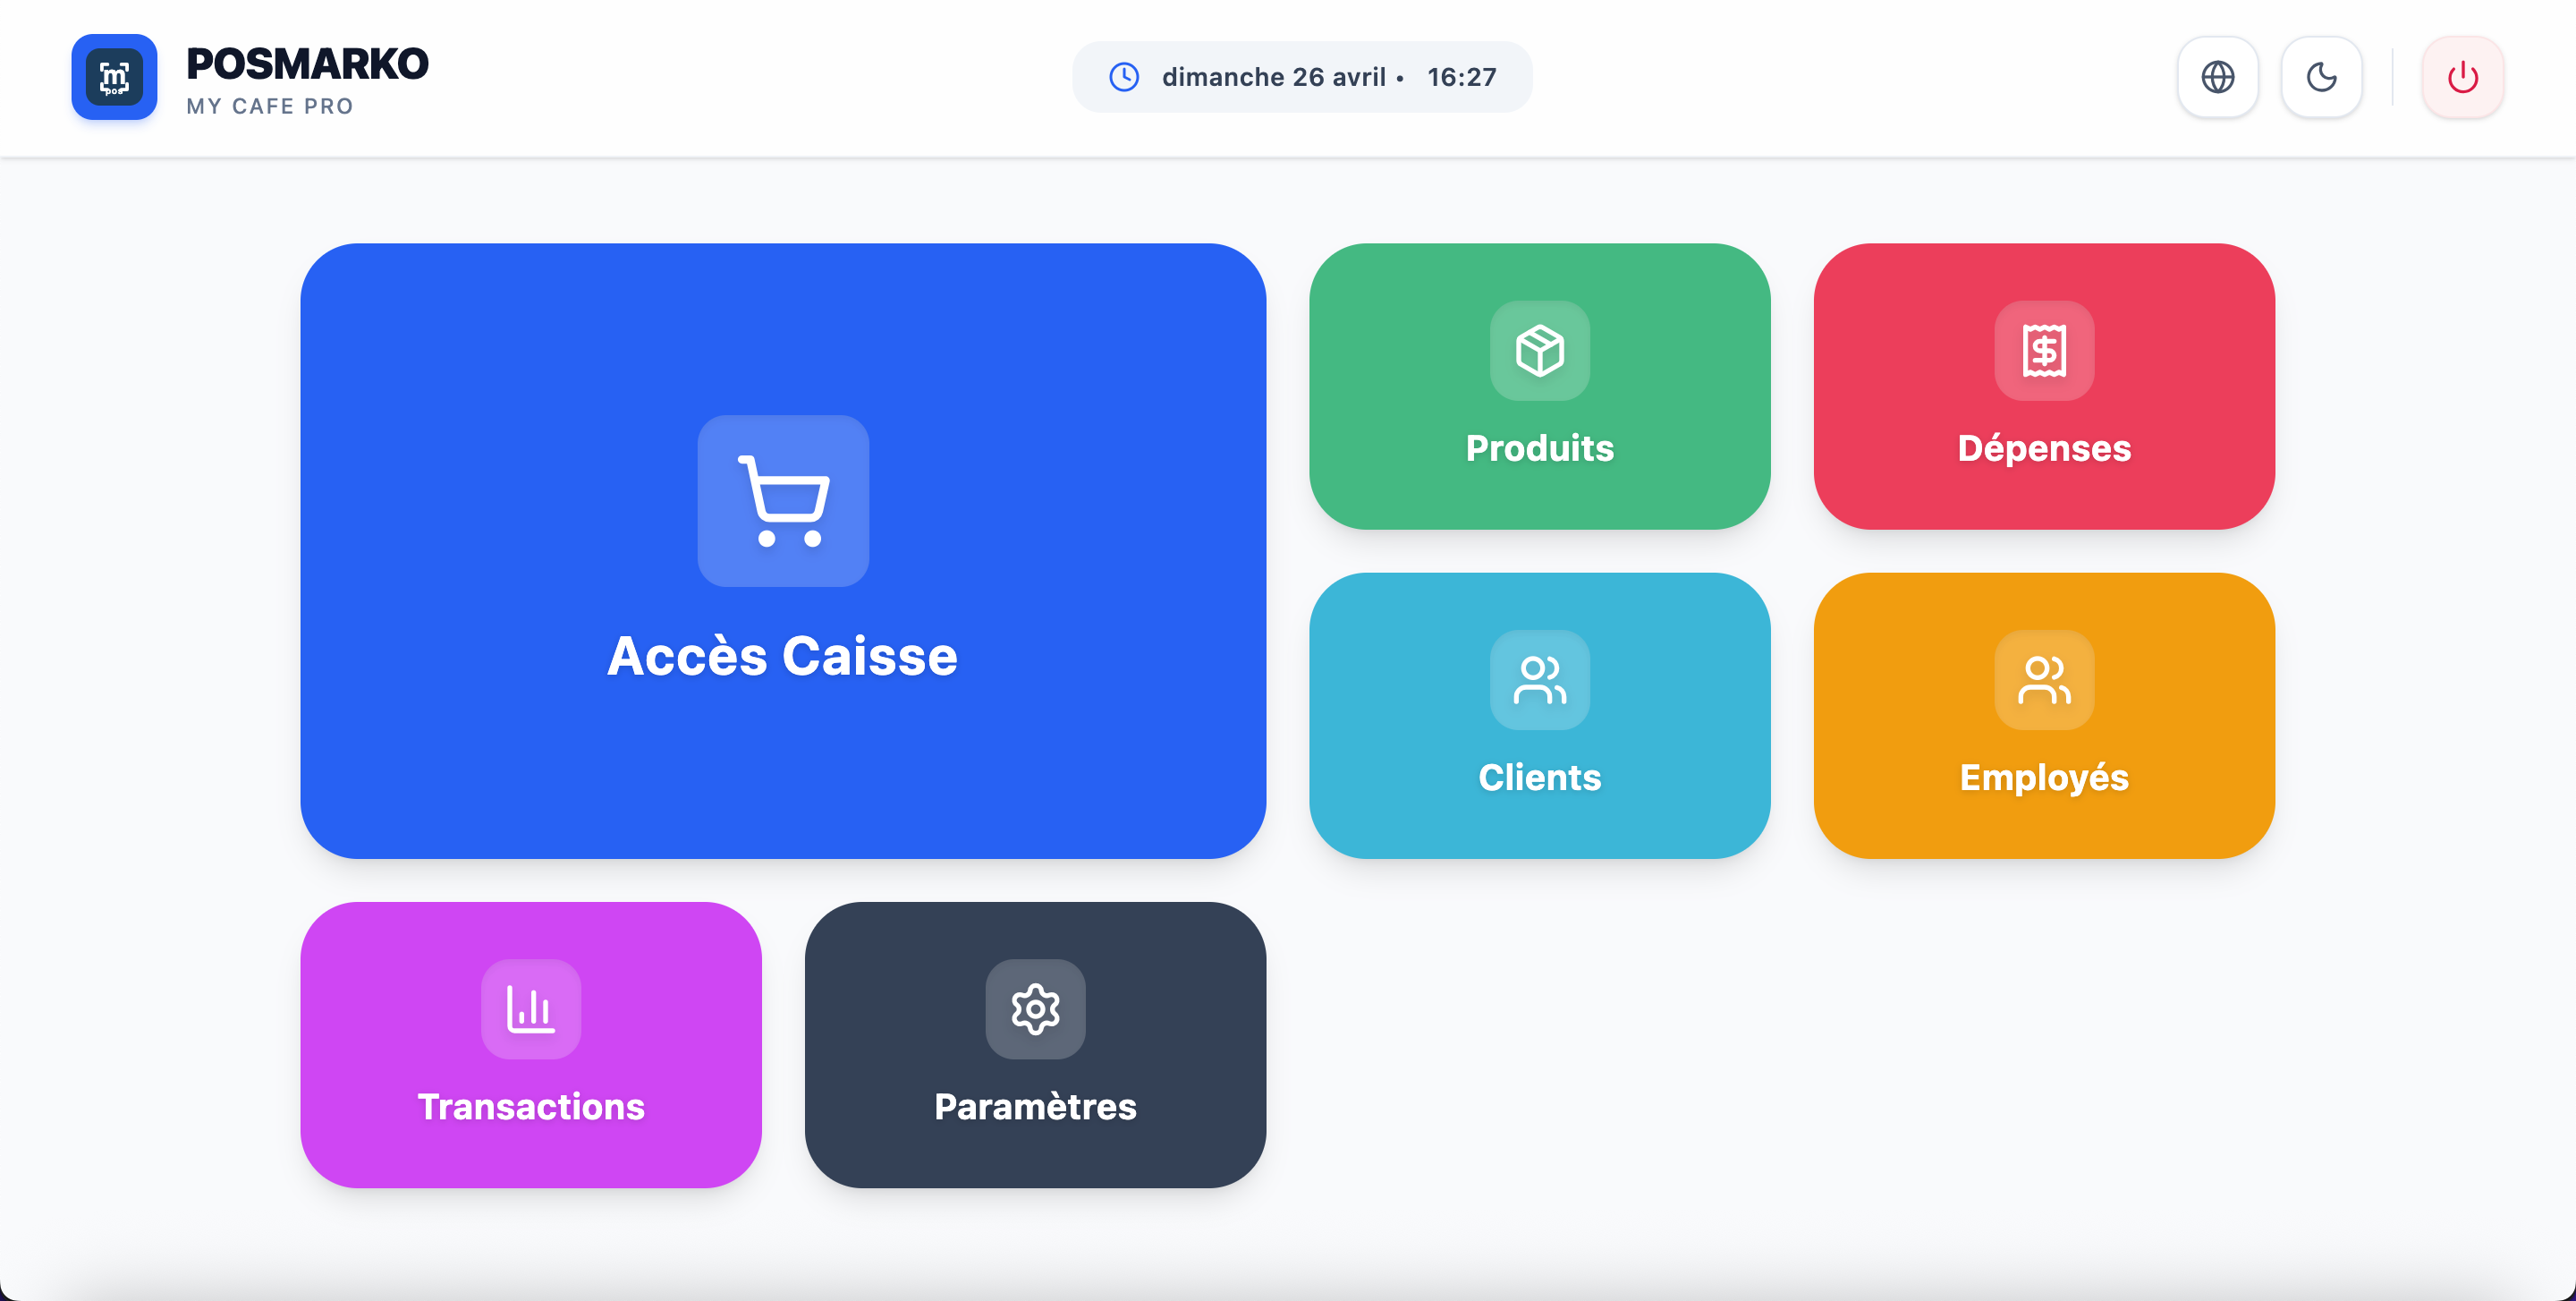
Task: Click the "dimanche 26 avril" date text
Action: (1273, 77)
